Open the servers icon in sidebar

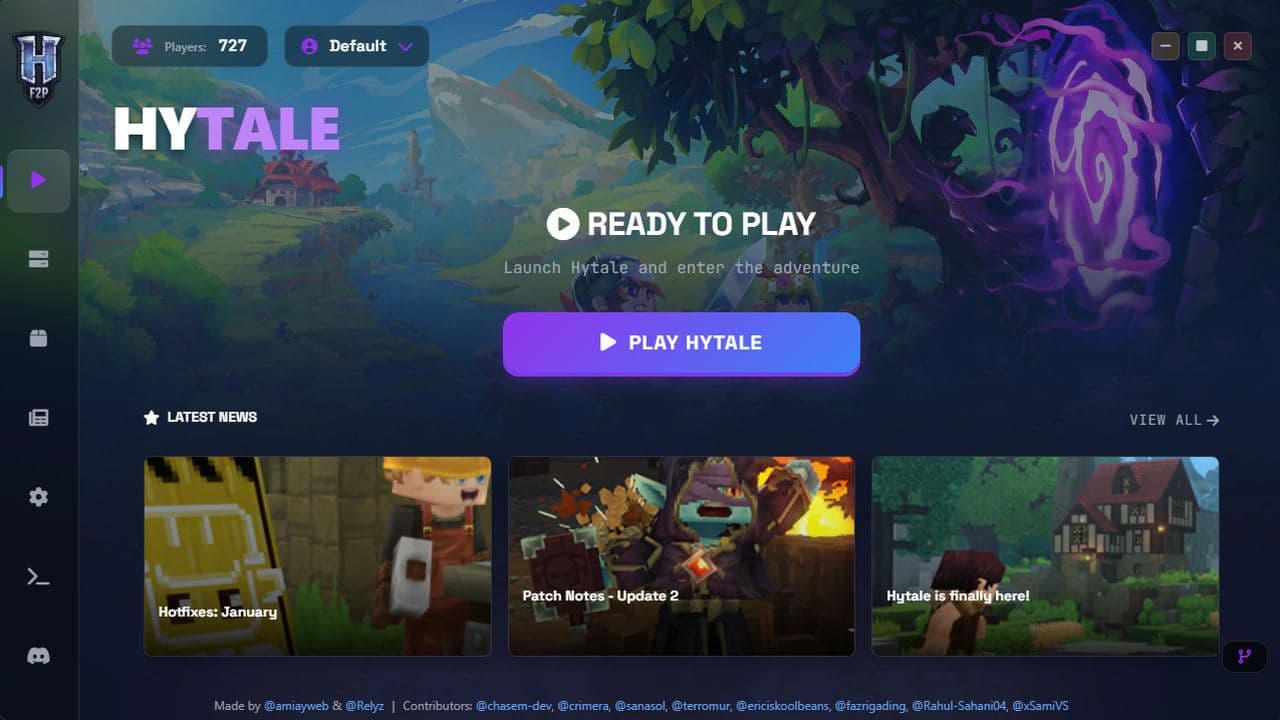tap(38, 260)
